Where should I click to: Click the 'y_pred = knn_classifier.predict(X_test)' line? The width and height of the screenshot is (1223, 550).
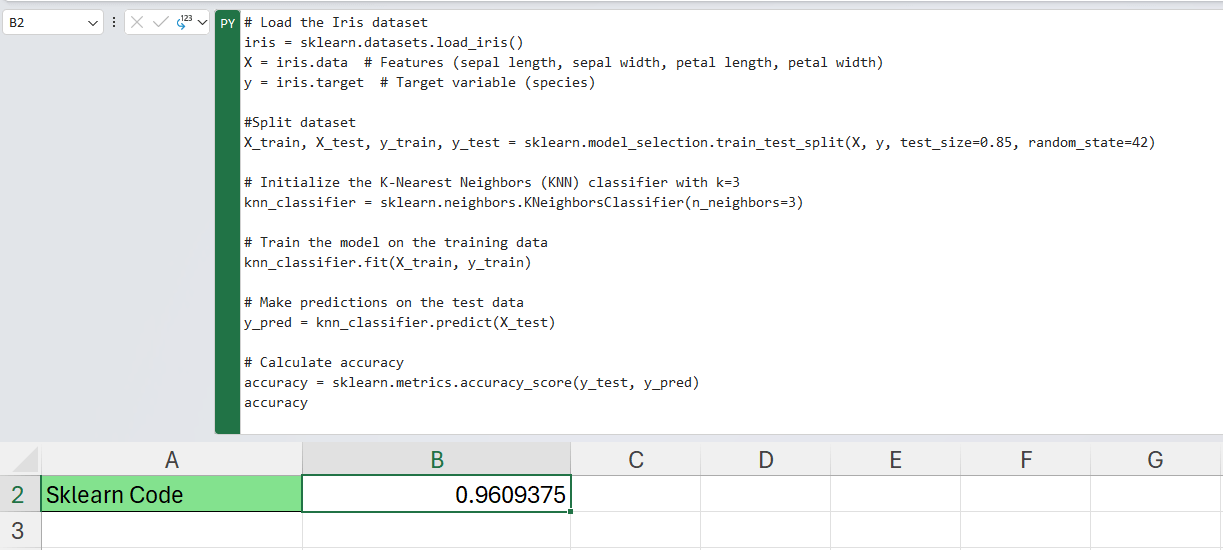click(x=400, y=322)
